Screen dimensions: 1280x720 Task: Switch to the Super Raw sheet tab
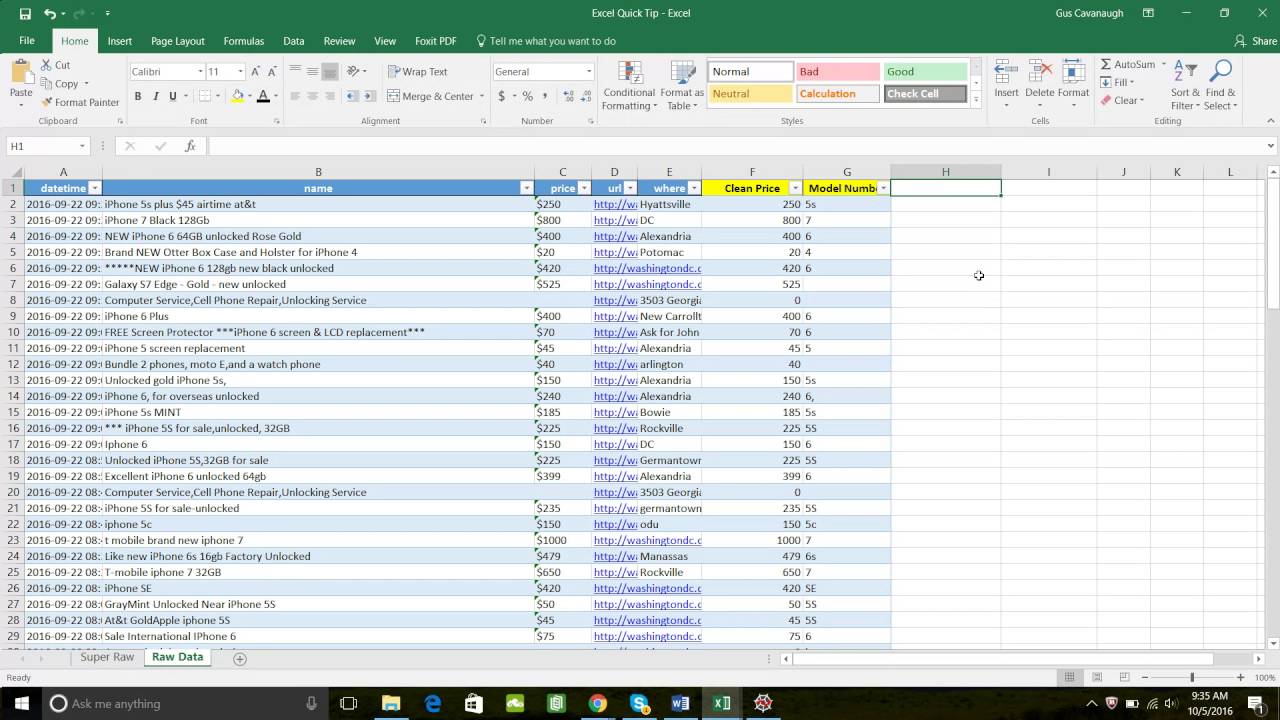(107, 657)
